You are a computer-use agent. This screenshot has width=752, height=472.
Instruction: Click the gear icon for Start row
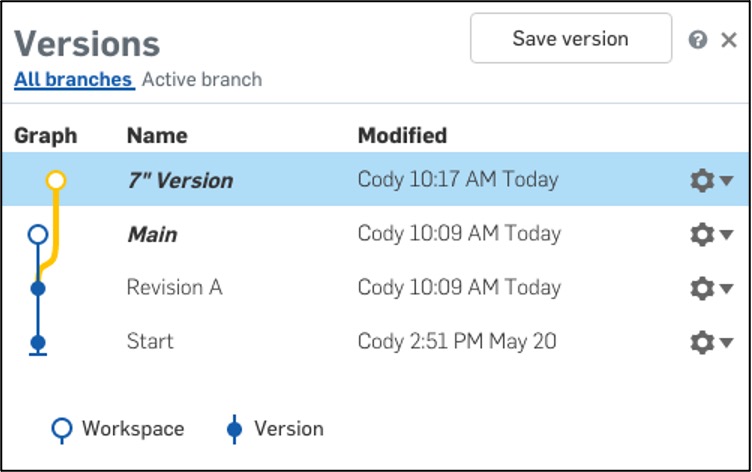click(x=702, y=342)
